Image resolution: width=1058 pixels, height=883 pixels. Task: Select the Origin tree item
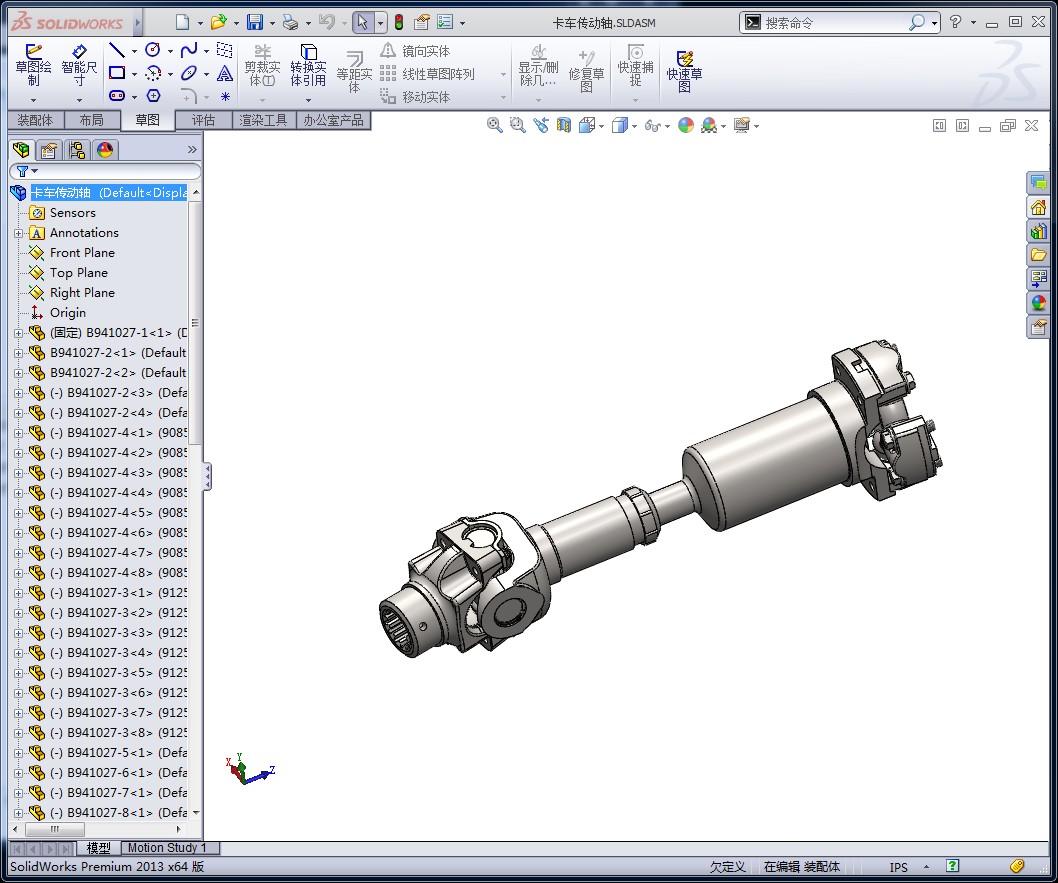[67, 313]
